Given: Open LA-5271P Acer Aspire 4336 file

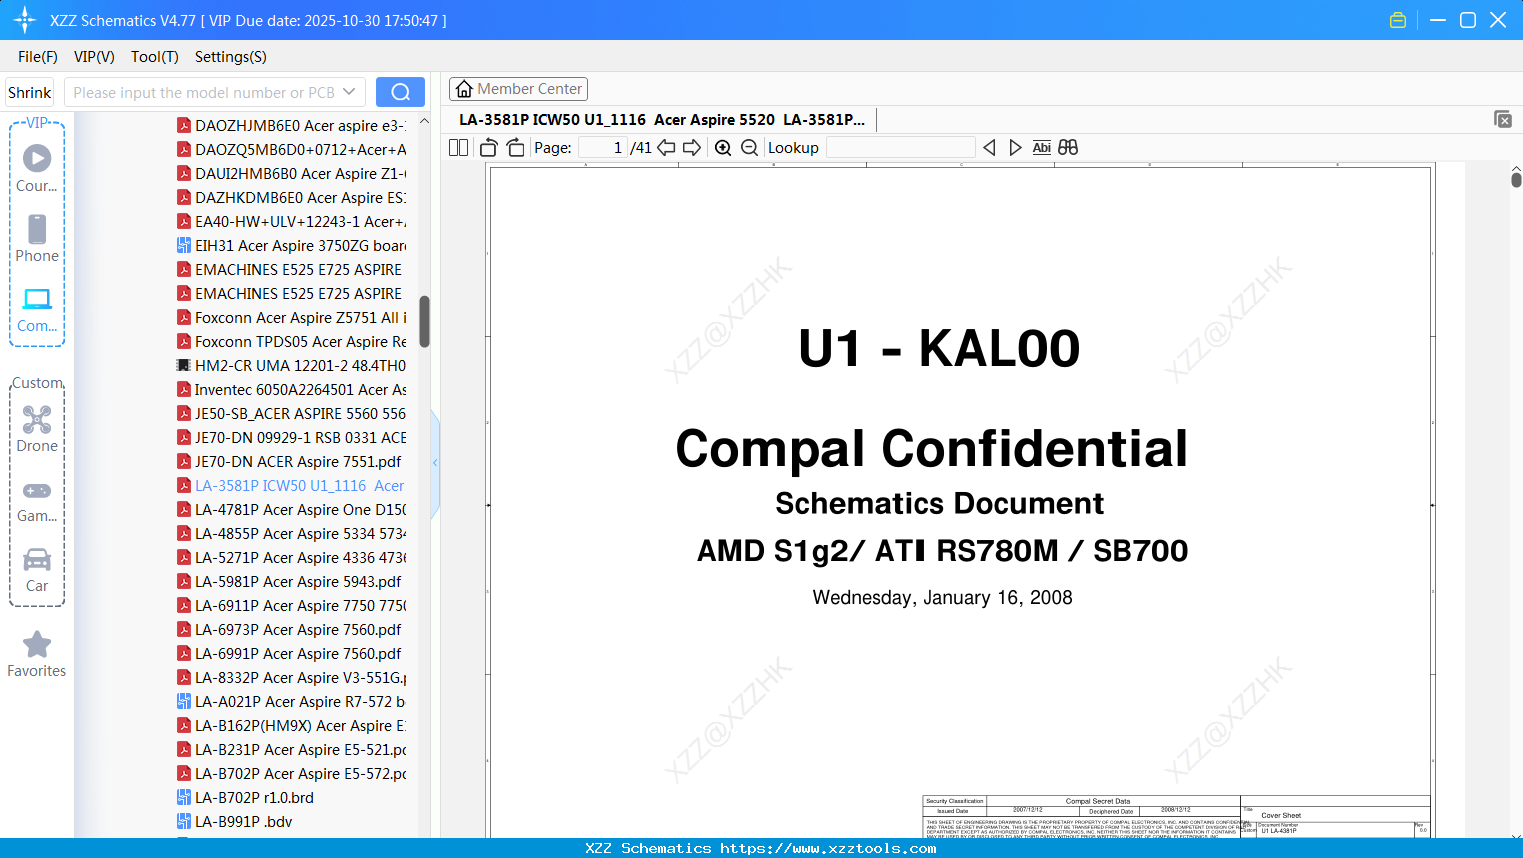Looking at the screenshot, I should click(291, 558).
